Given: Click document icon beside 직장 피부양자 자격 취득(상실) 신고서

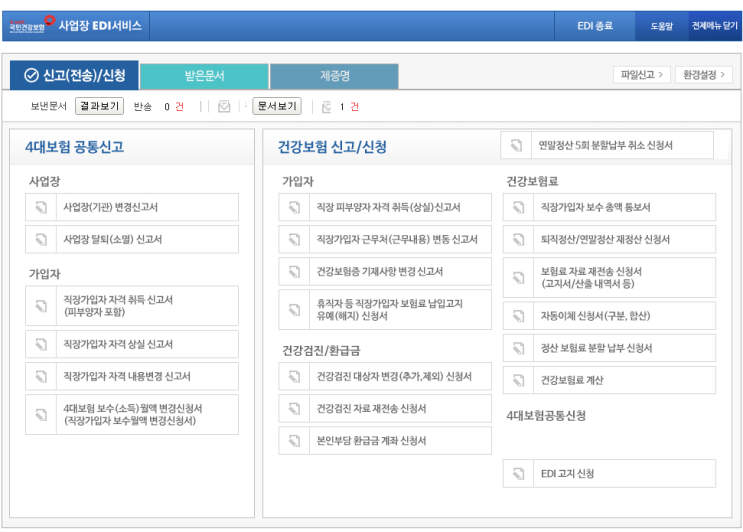Looking at the screenshot, I should (x=294, y=207).
